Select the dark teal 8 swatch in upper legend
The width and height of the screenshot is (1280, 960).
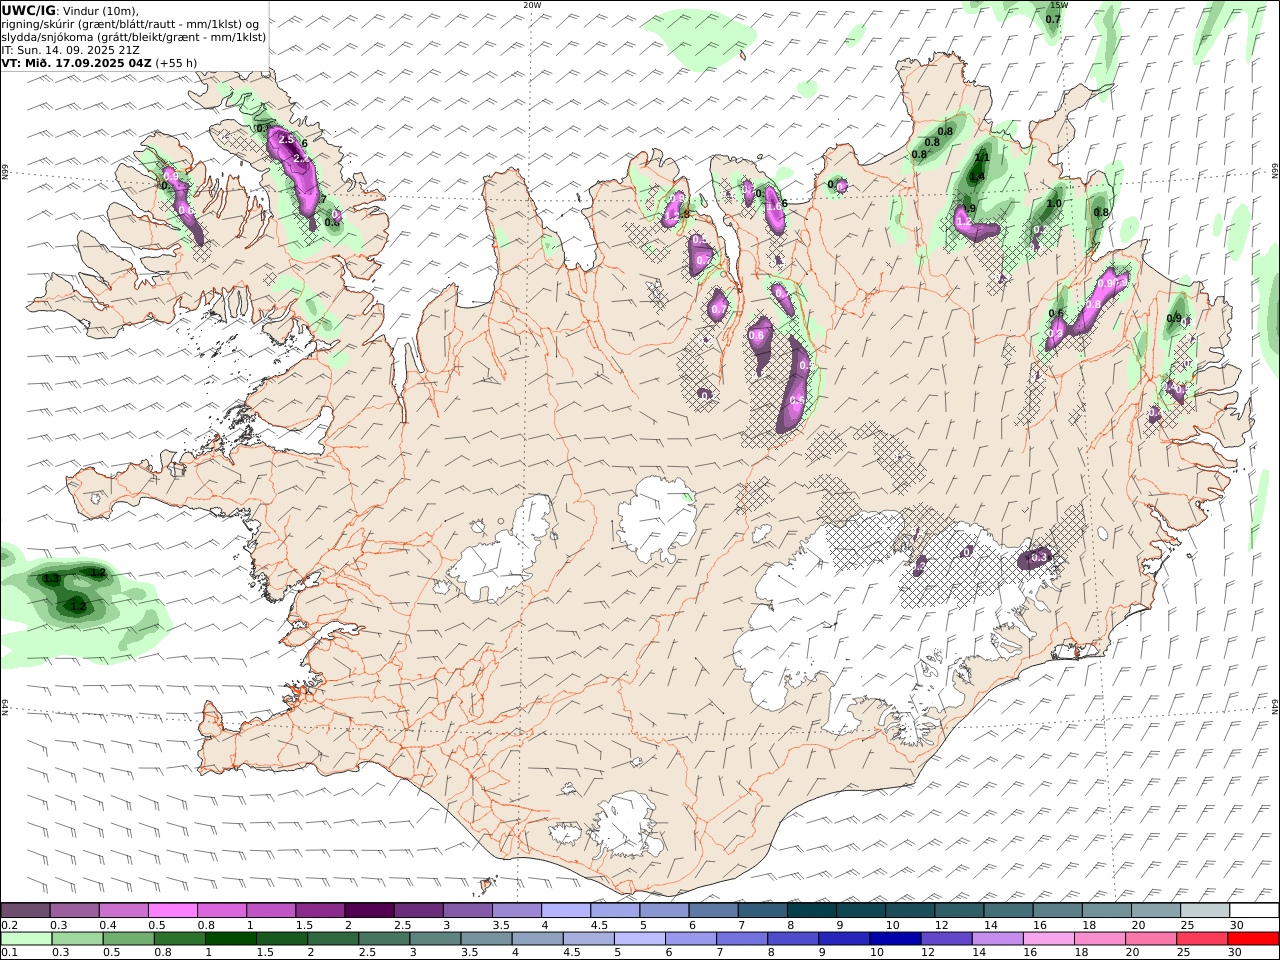pyautogui.click(x=812, y=910)
